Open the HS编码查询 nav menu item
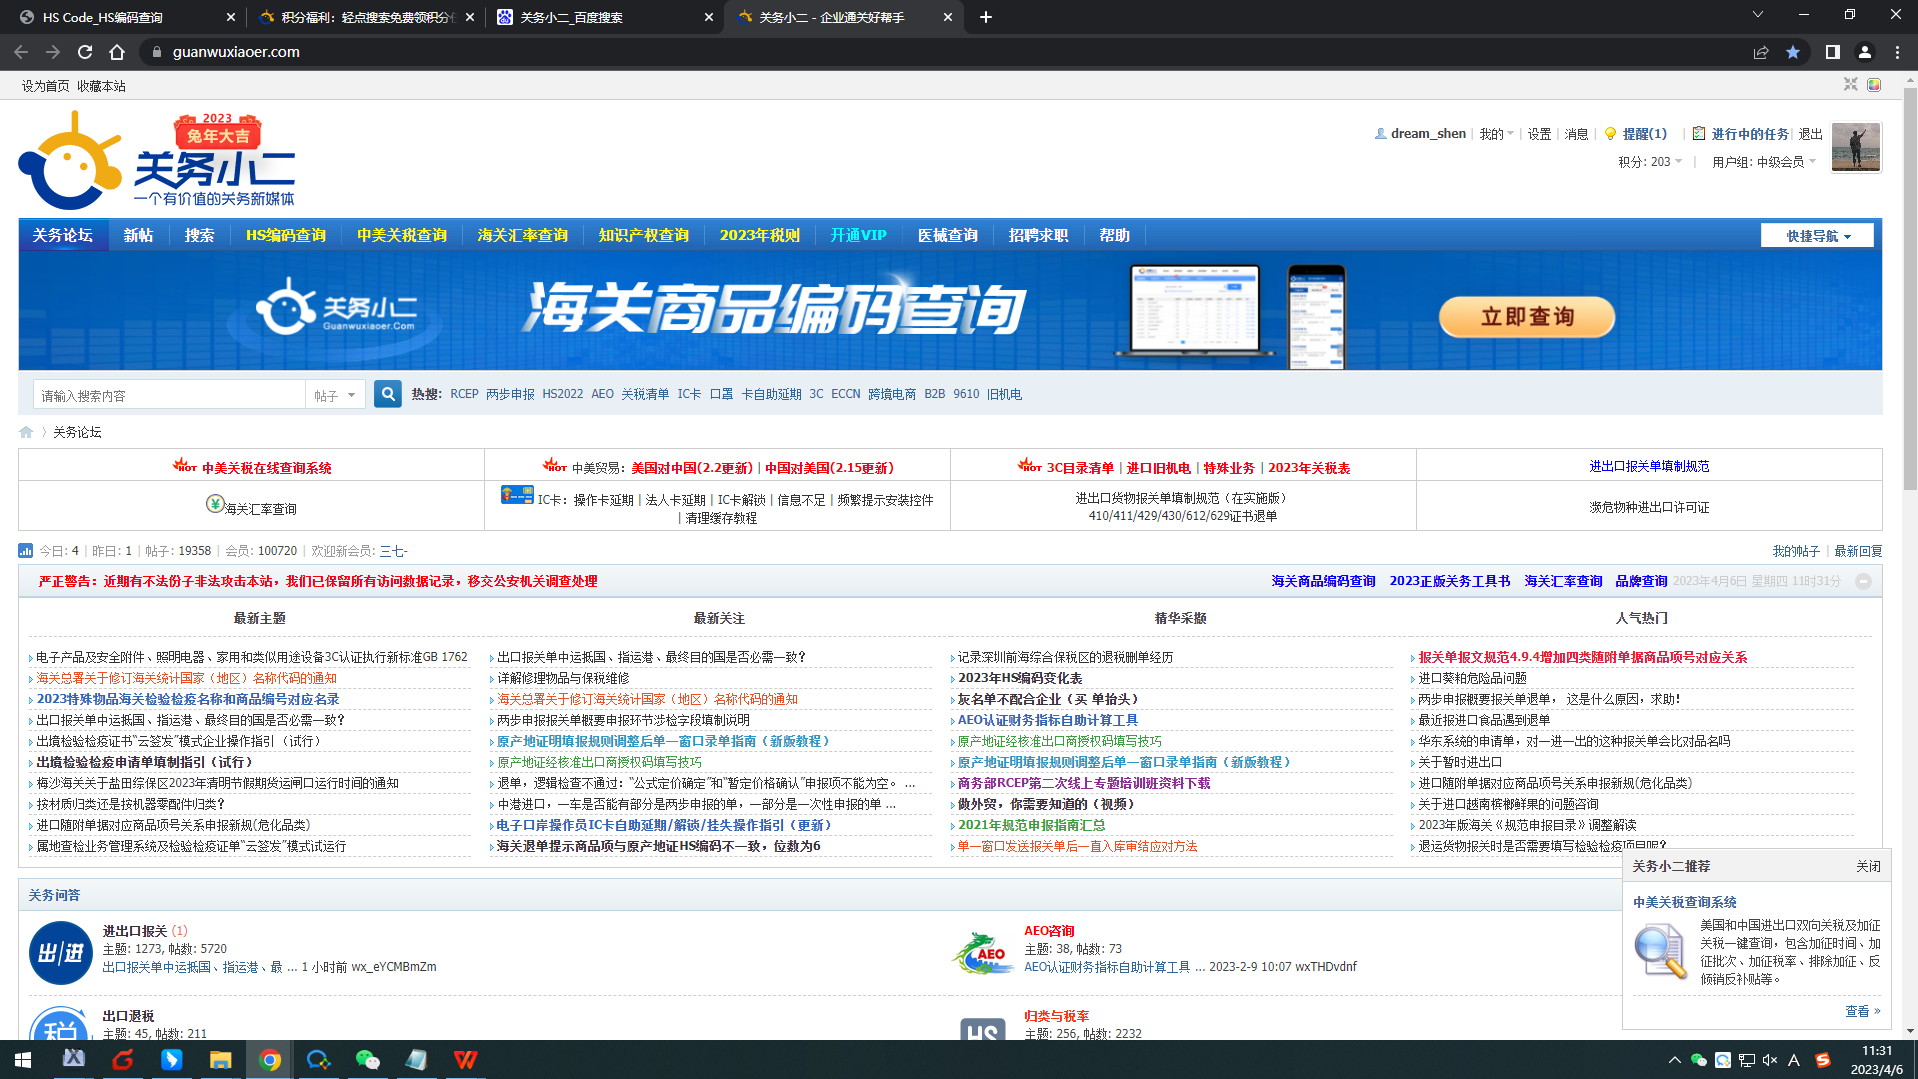Screen dimensions: 1918x1079 pyautogui.click(x=286, y=235)
